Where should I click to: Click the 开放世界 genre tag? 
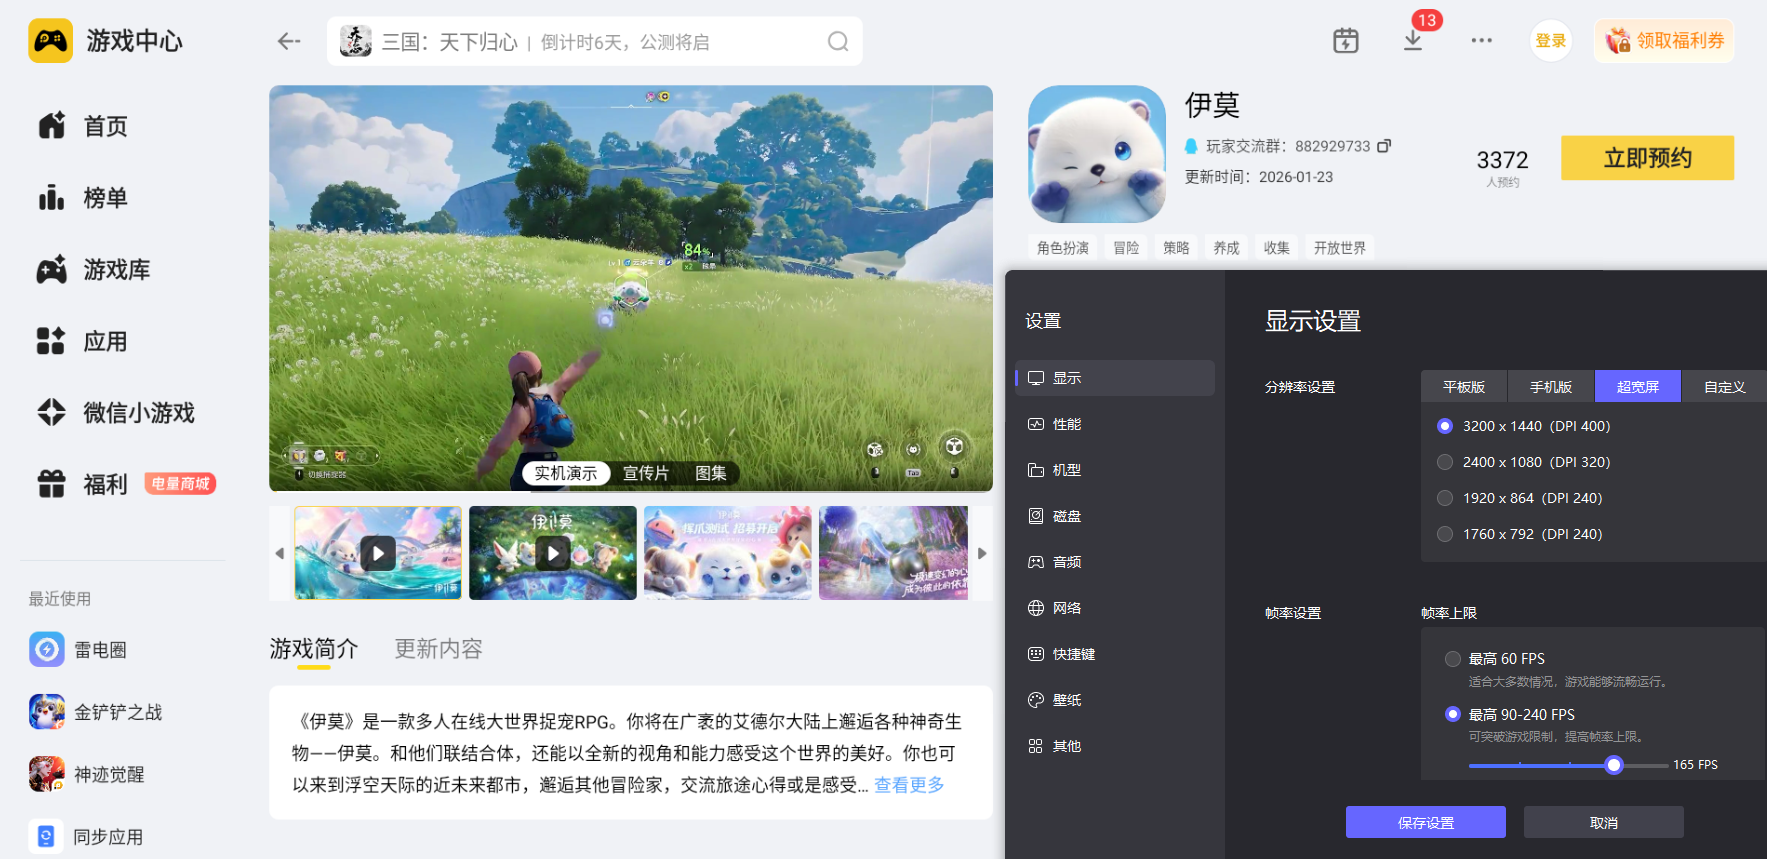tap(1340, 248)
